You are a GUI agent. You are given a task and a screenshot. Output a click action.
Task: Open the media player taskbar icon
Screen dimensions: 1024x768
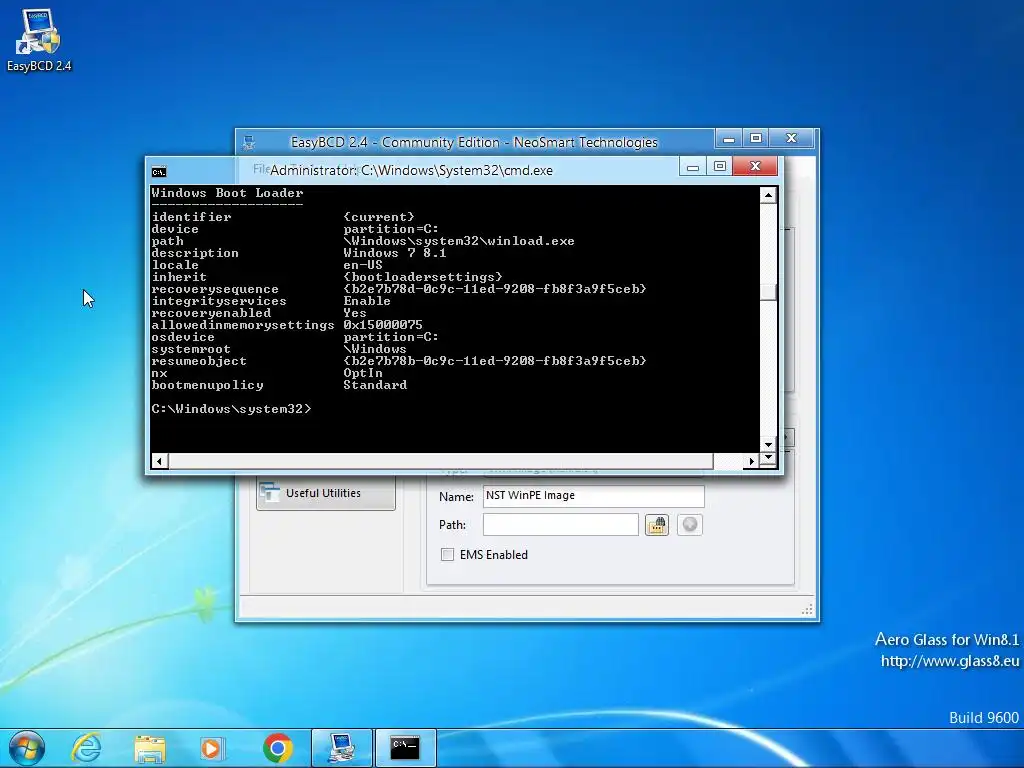(x=212, y=748)
